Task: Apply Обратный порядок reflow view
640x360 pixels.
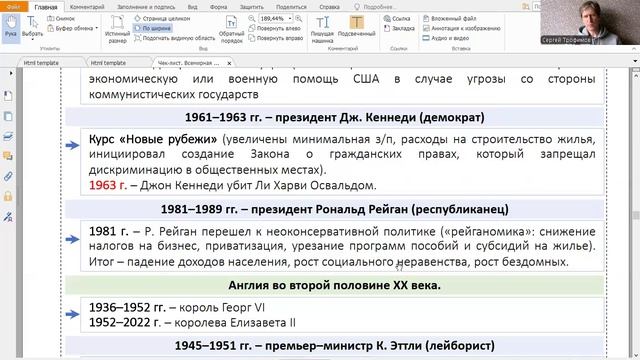Action: tap(231, 29)
